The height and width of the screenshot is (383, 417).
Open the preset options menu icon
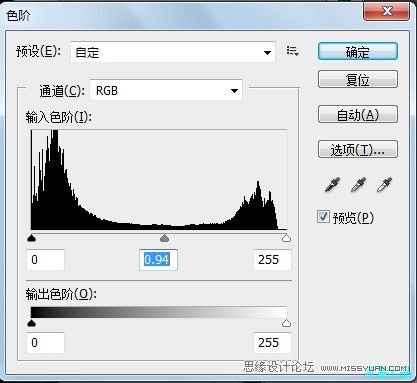click(x=292, y=51)
